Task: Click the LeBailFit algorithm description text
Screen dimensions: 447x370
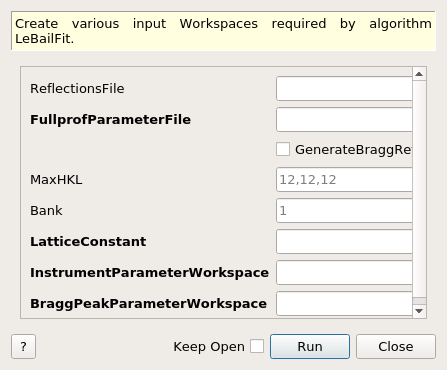Action: pos(223,31)
